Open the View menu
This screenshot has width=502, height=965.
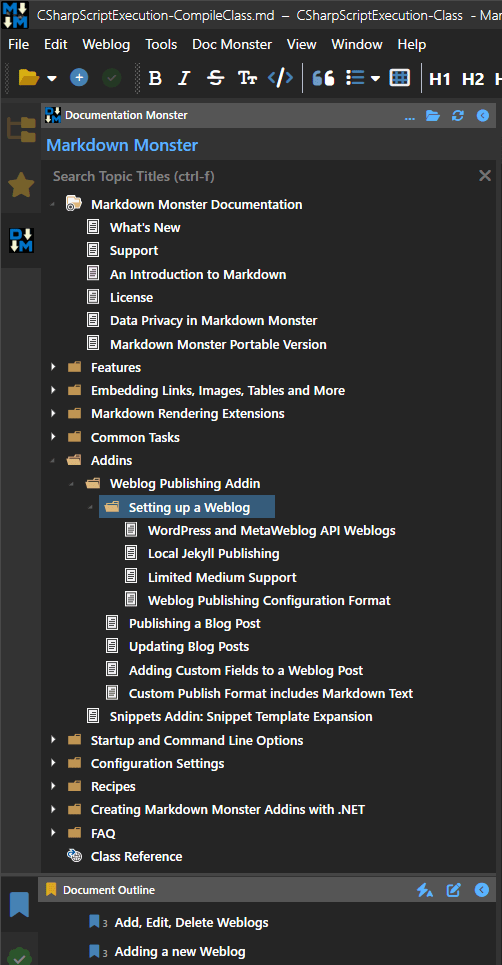point(301,44)
